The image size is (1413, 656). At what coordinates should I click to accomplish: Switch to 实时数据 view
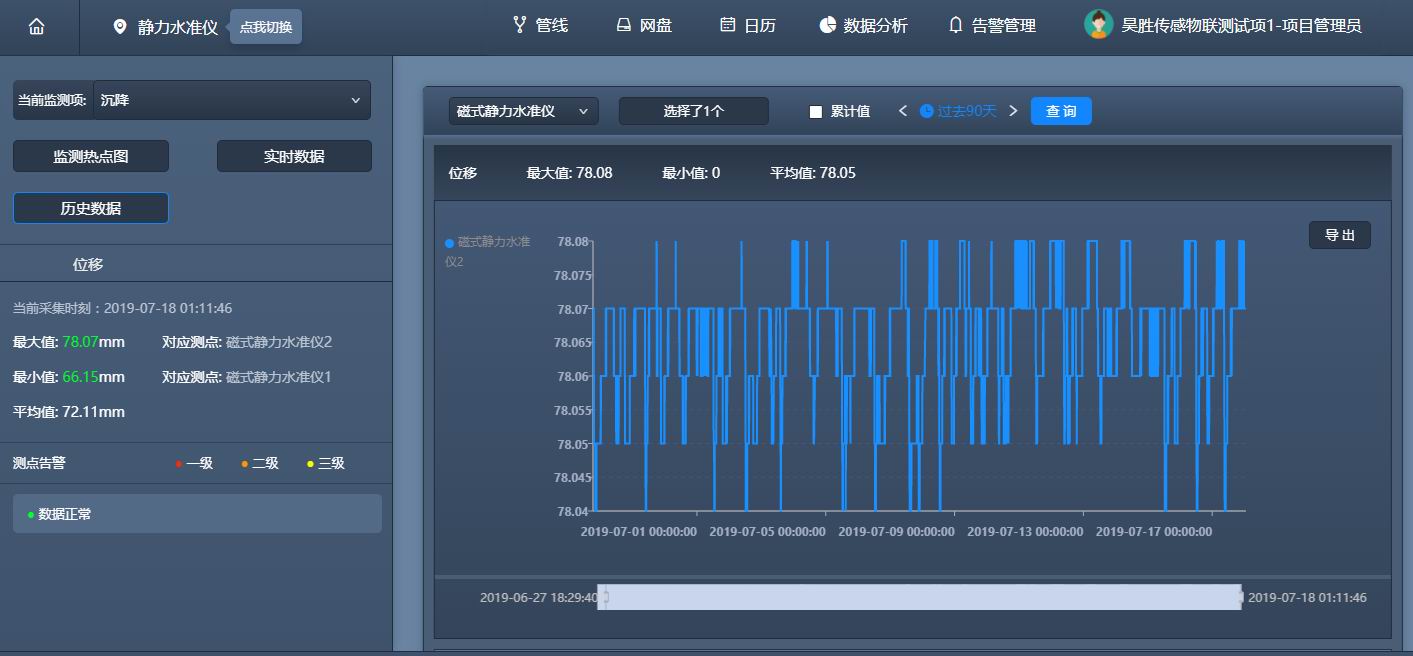tap(294, 156)
